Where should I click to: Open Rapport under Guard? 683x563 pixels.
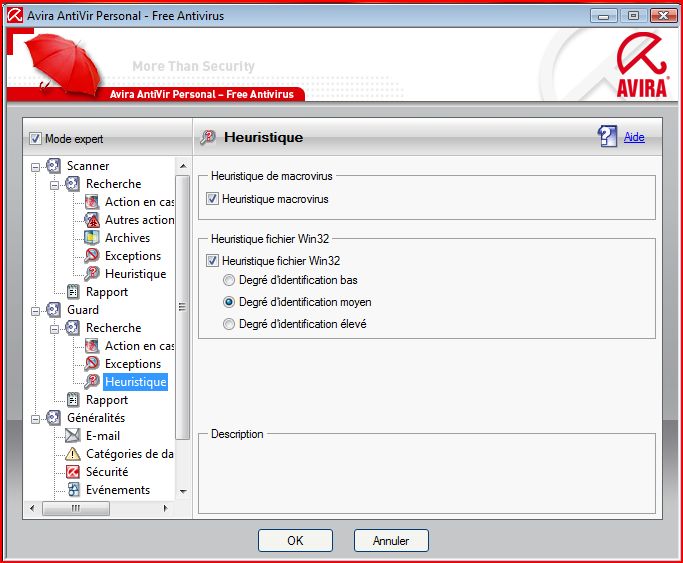[x=107, y=400]
